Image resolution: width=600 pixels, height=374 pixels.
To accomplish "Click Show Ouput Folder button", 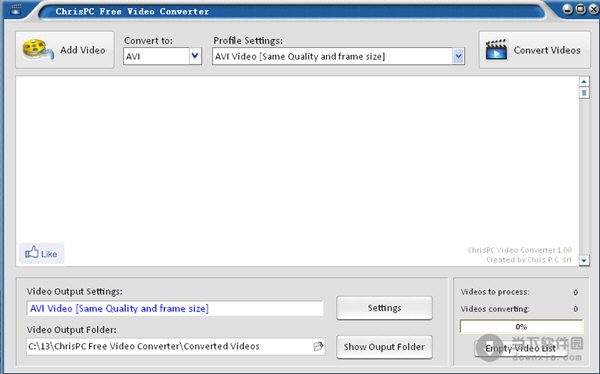I will point(385,347).
